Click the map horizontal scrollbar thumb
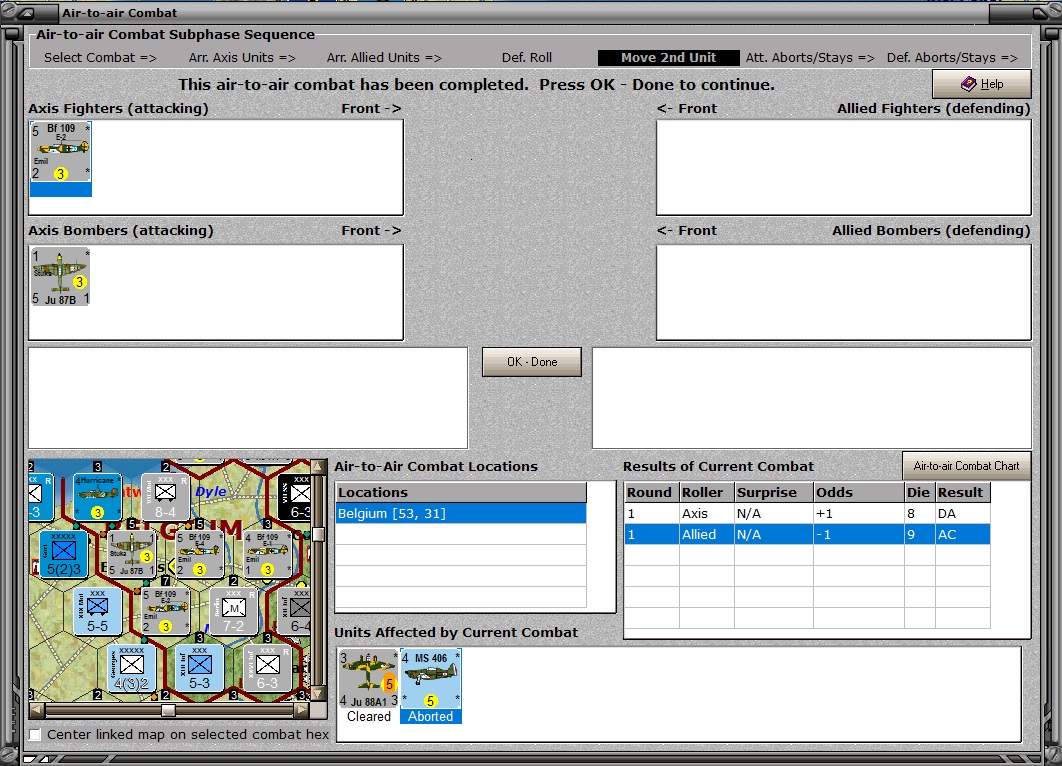Viewport: 1062px width, 766px height. pyautogui.click(x=168, y=710)
